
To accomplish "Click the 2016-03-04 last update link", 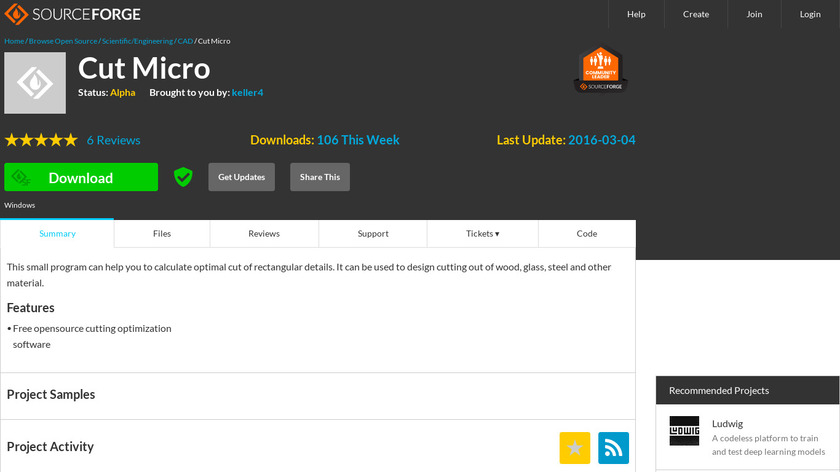I will pos(602,140).
